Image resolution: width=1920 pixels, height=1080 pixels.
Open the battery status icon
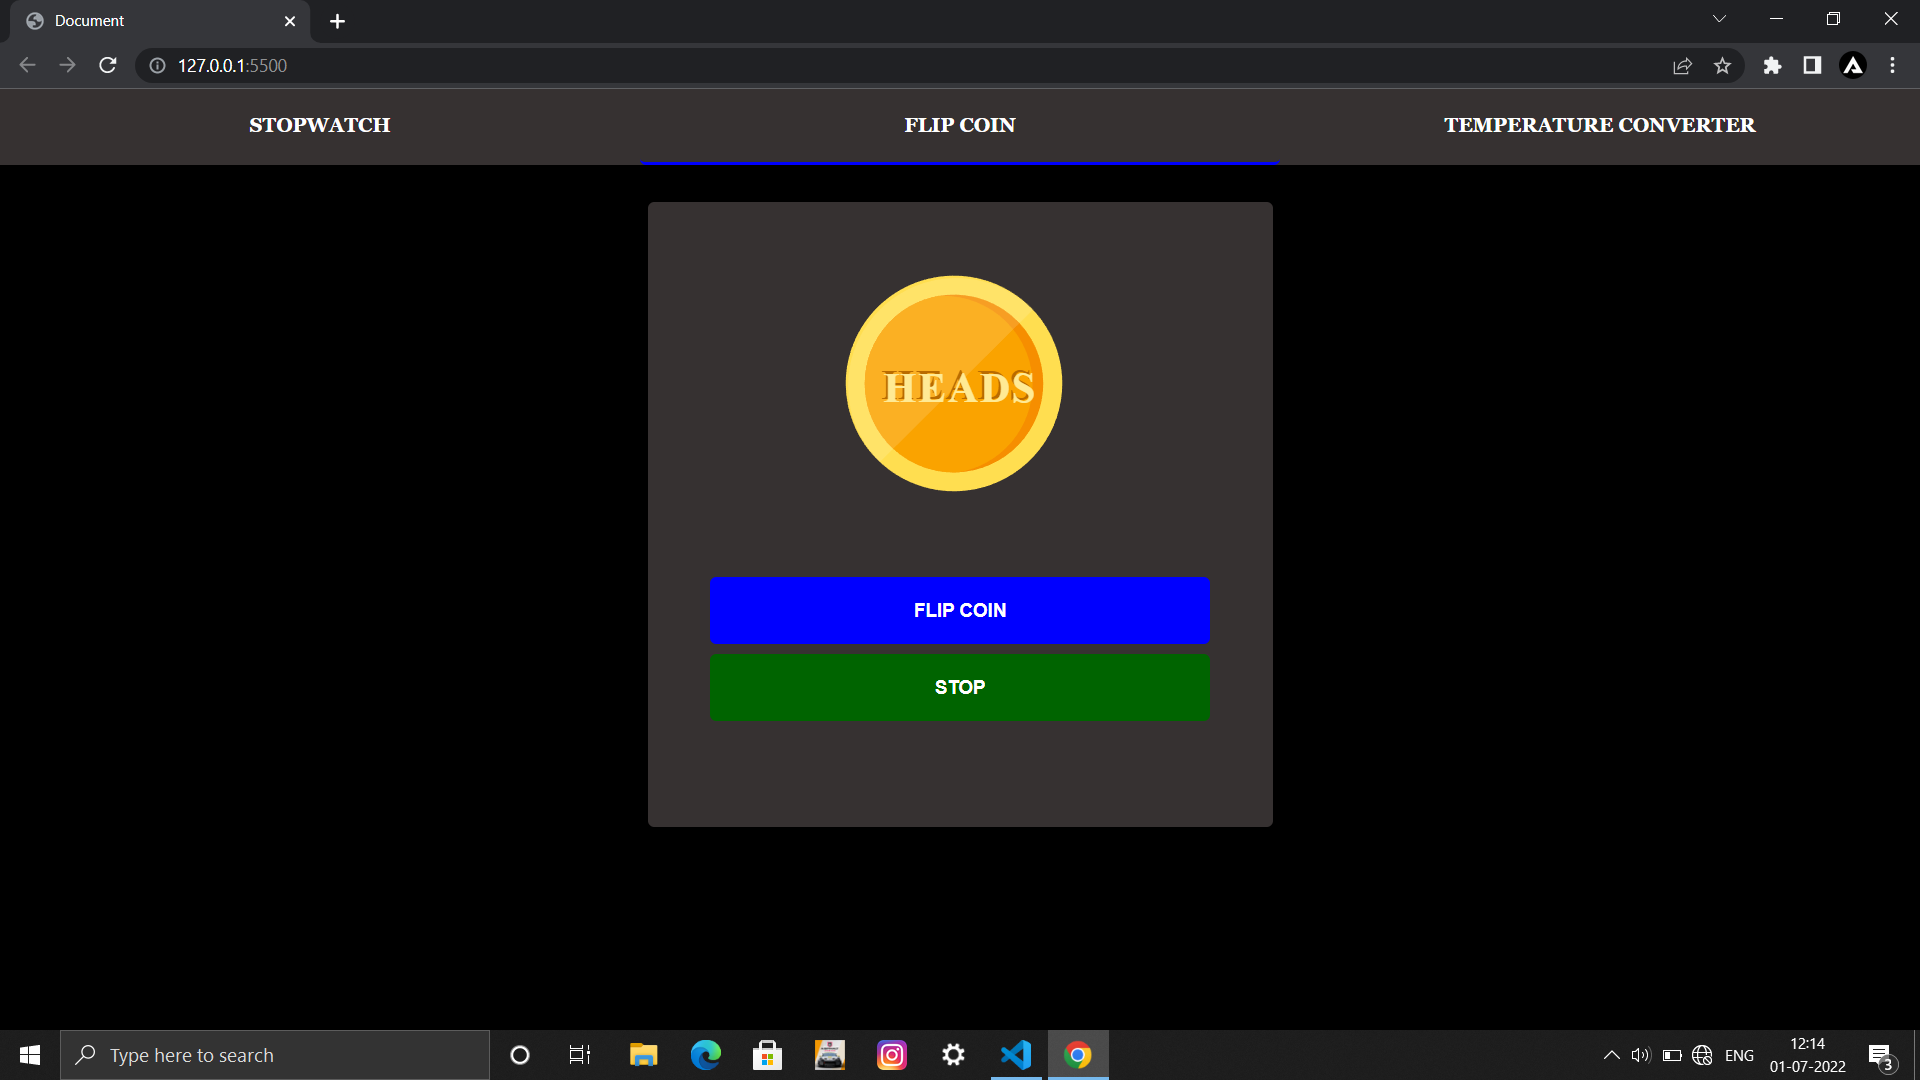[1672, 1055]
